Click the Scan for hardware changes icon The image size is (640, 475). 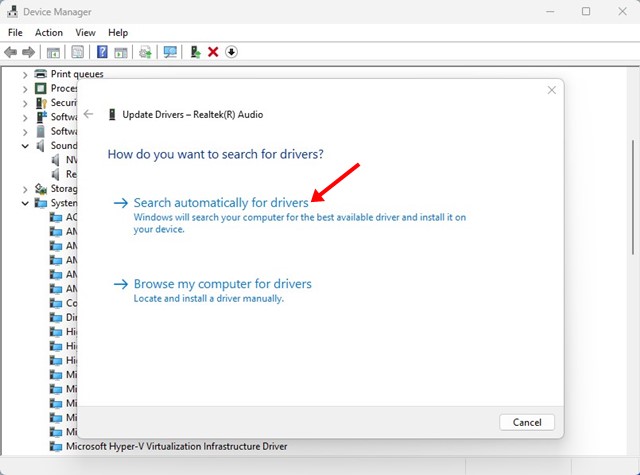coord(170,52)
